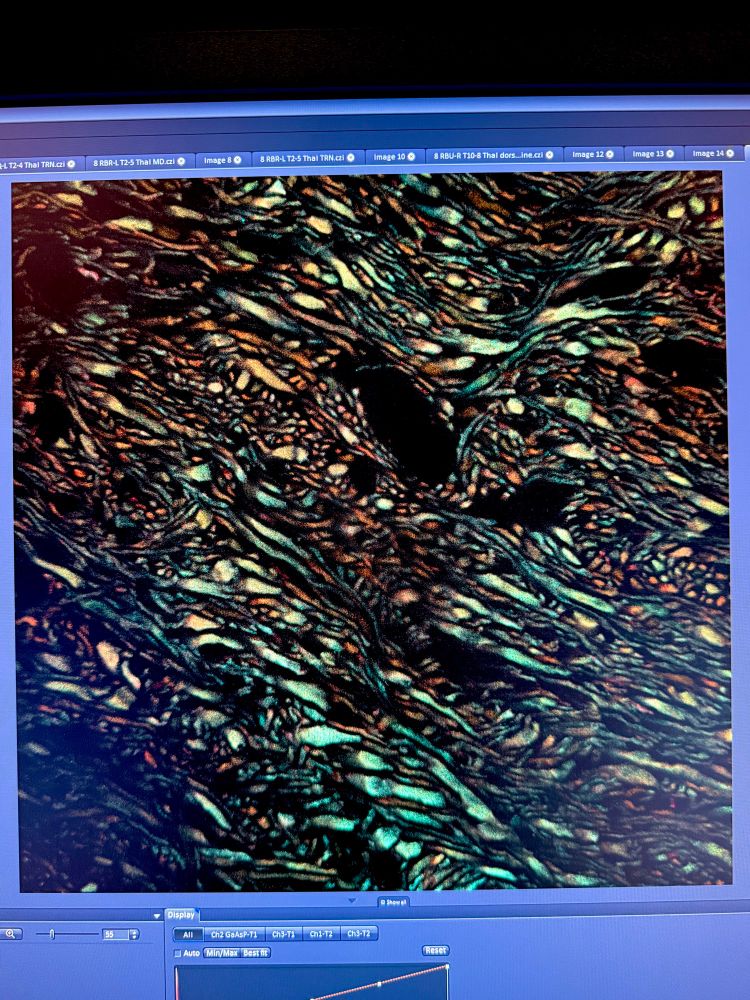Close the '8 RBR-L T2-5 Thal TRN.czi' tab
Viewport: 750px width, 1000px height.
[350, 158]
